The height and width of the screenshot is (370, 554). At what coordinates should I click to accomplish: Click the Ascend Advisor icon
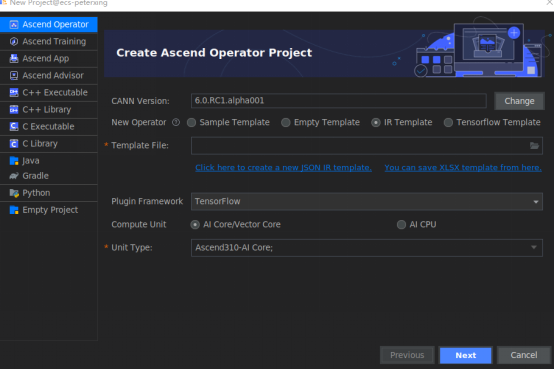tap(14, 75)
